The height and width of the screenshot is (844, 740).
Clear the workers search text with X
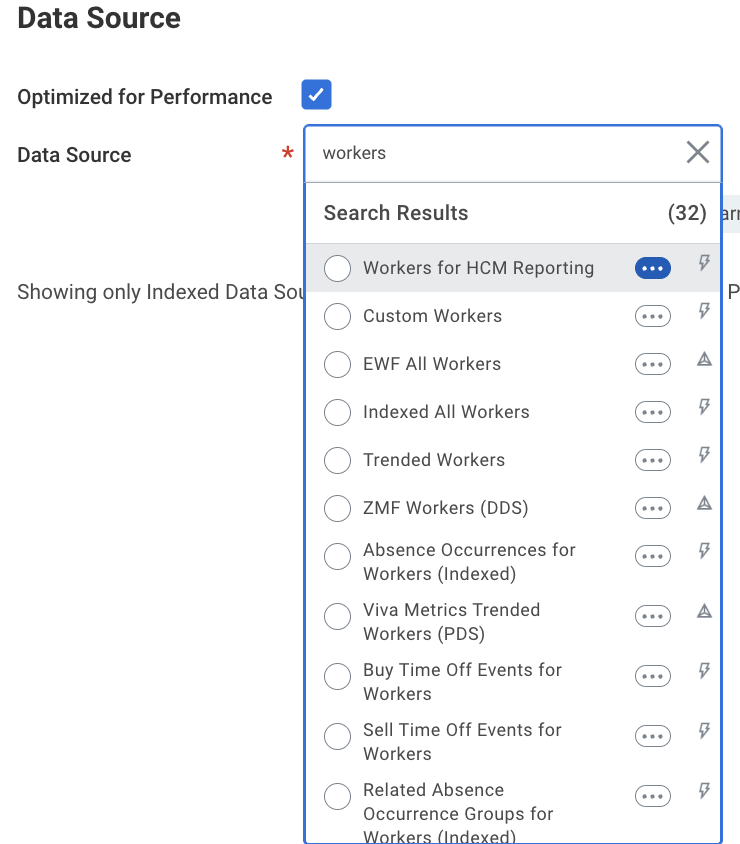pyautogui.click(x=697, y=152)
